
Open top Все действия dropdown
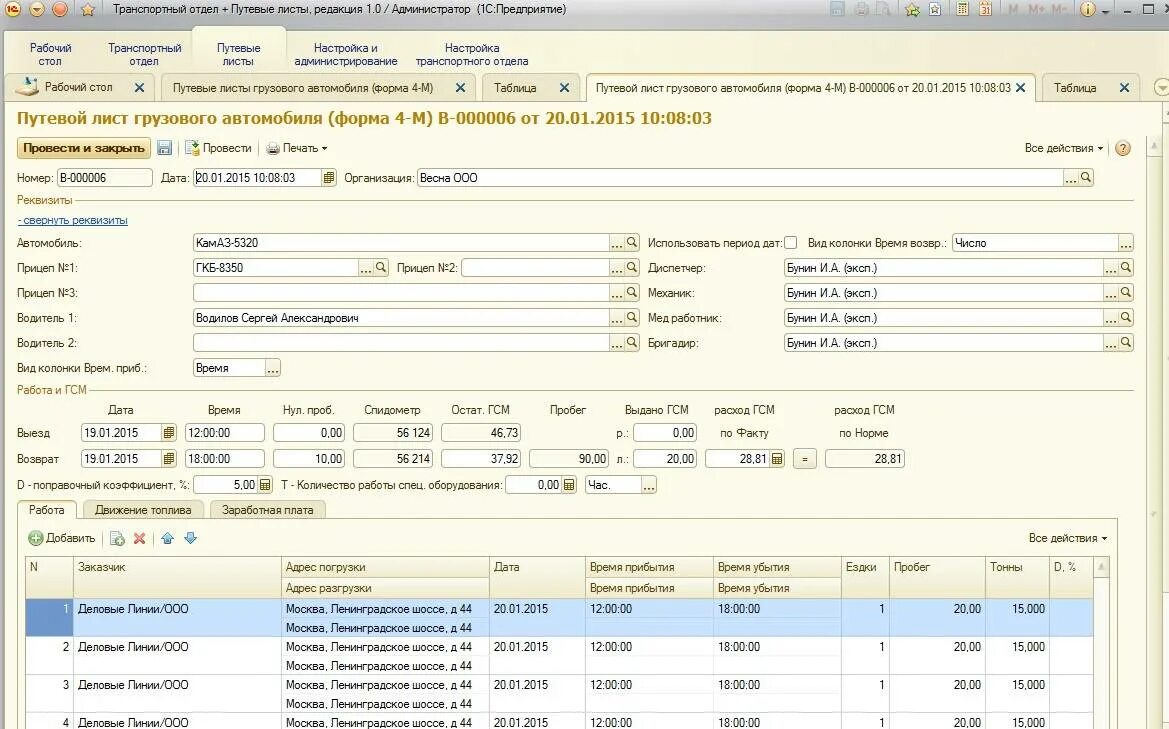pos(1065,148)
